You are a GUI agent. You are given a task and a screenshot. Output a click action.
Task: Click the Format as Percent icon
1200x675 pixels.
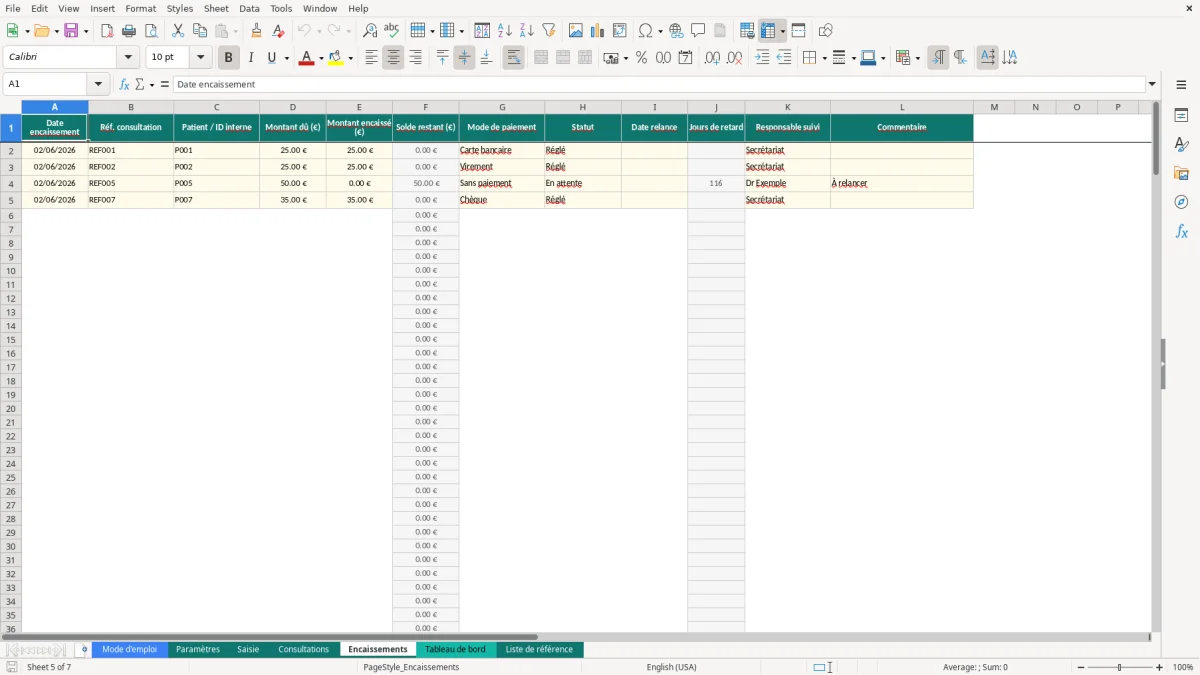[x=642, y=58]
